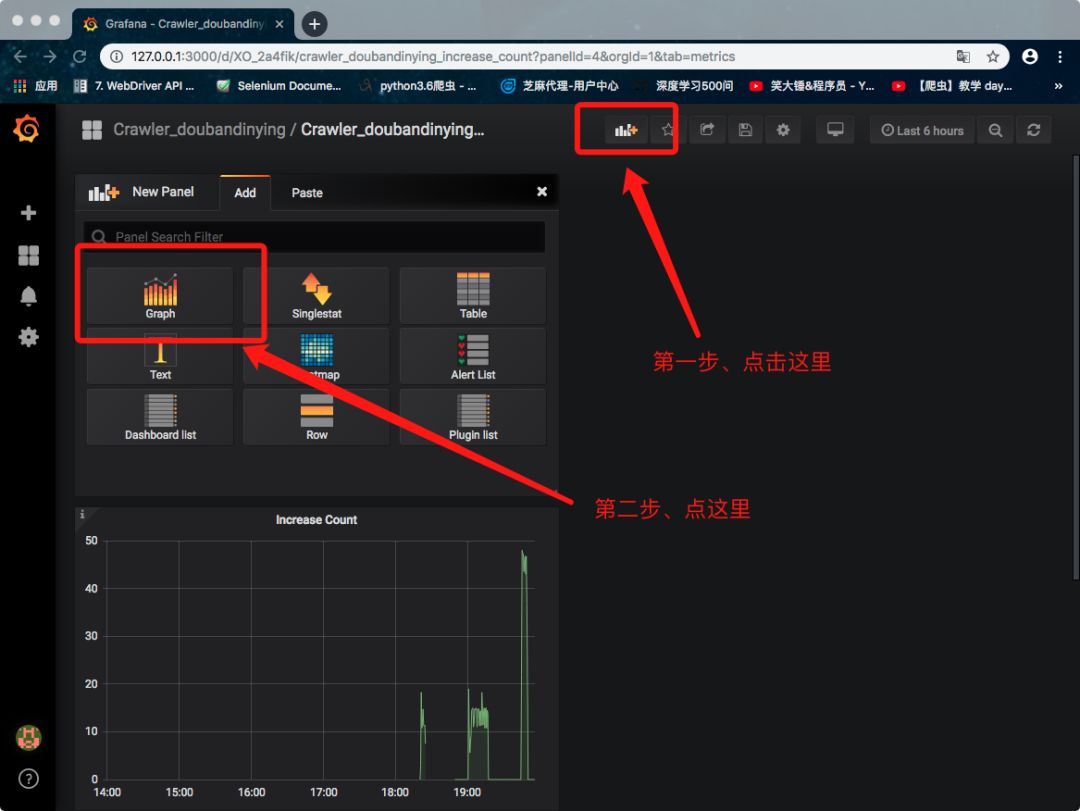Viewport: 1080px width, 811px height.
Task: Open the 应用 apps bookmark
Action: coord(35,85)
